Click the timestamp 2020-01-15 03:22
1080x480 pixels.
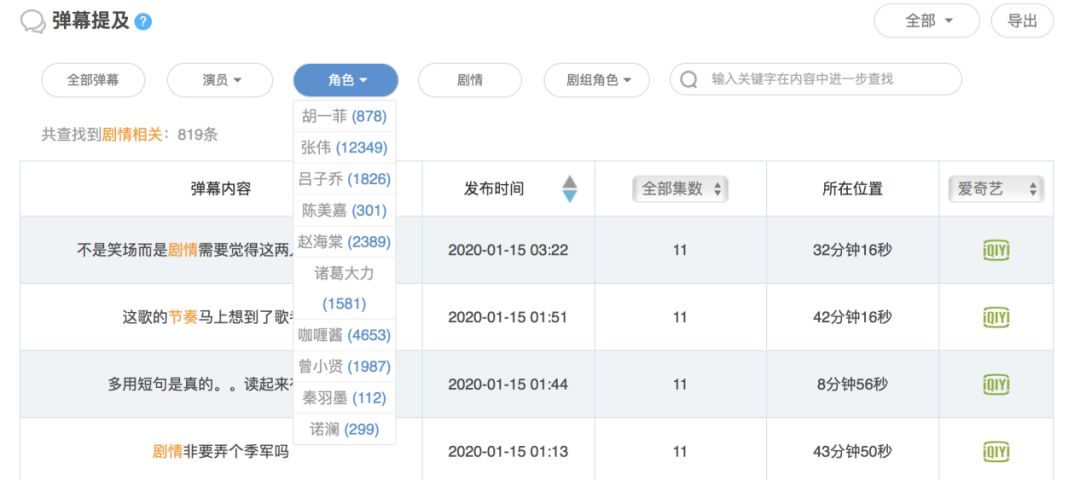508,250
